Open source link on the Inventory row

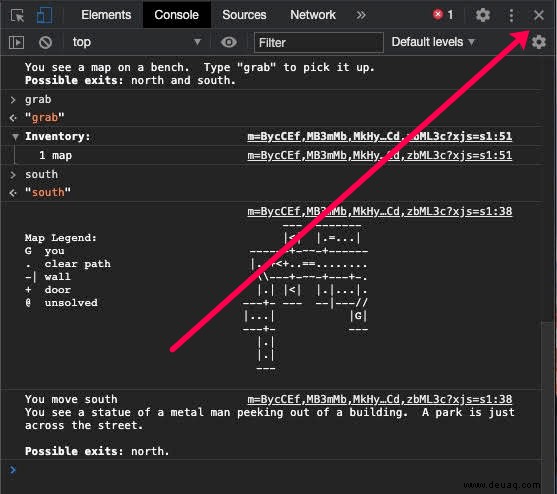click(x=379, y=136)
